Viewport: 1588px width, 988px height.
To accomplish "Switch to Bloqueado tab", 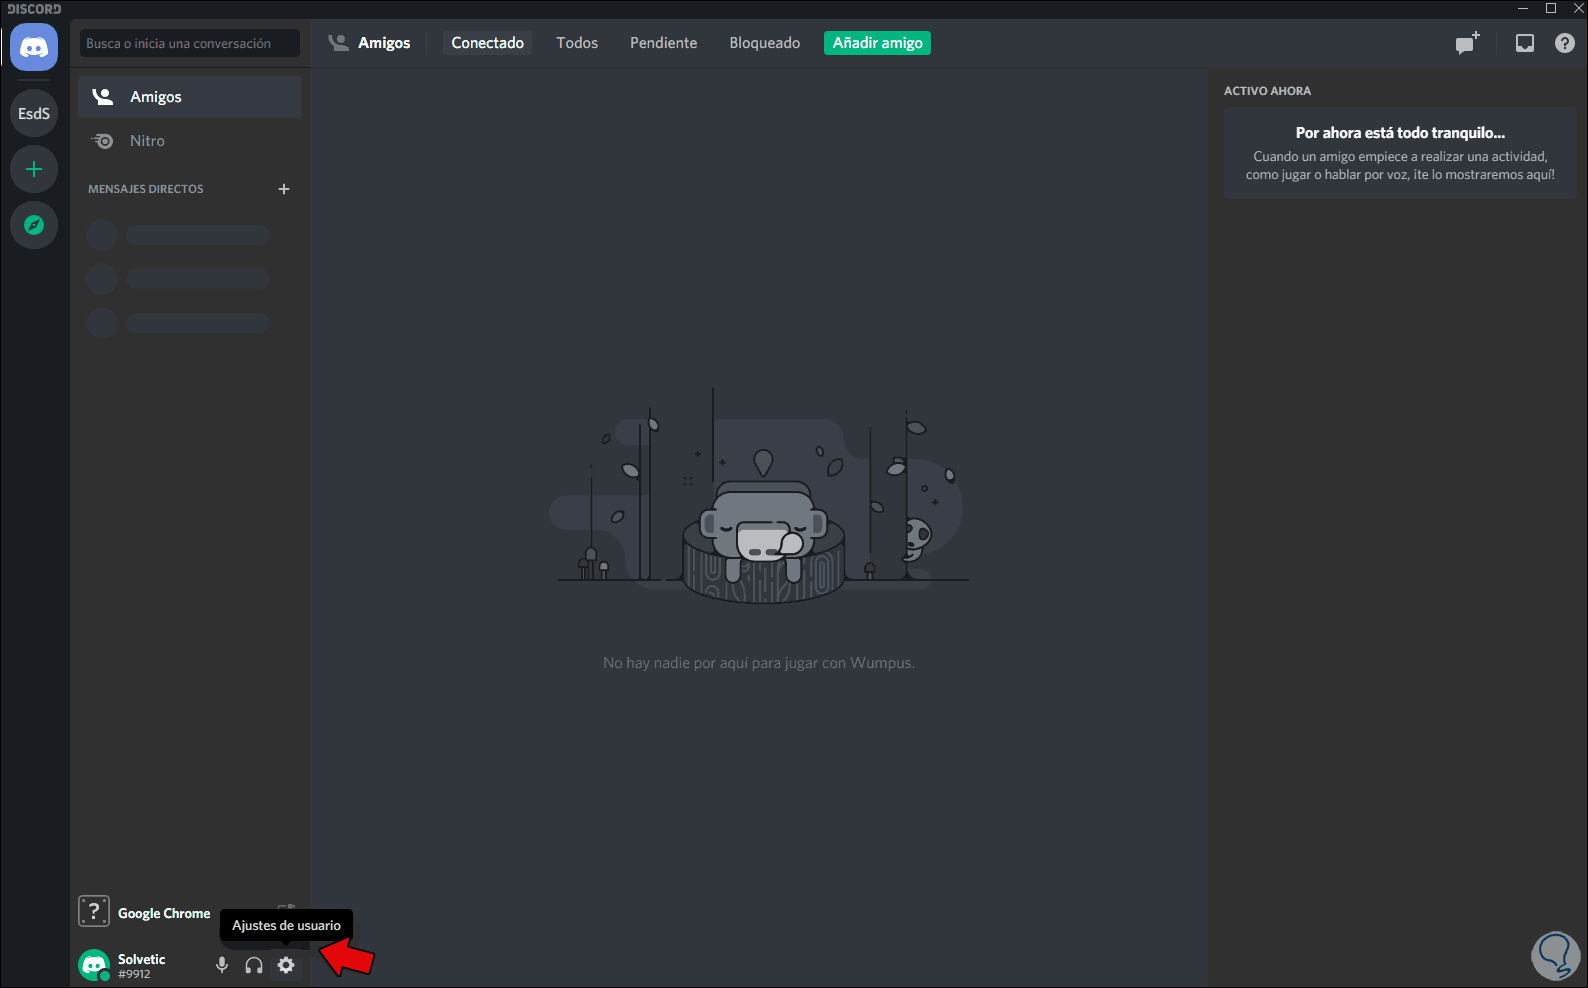I will pyautogui.click(x=765, y=43).
